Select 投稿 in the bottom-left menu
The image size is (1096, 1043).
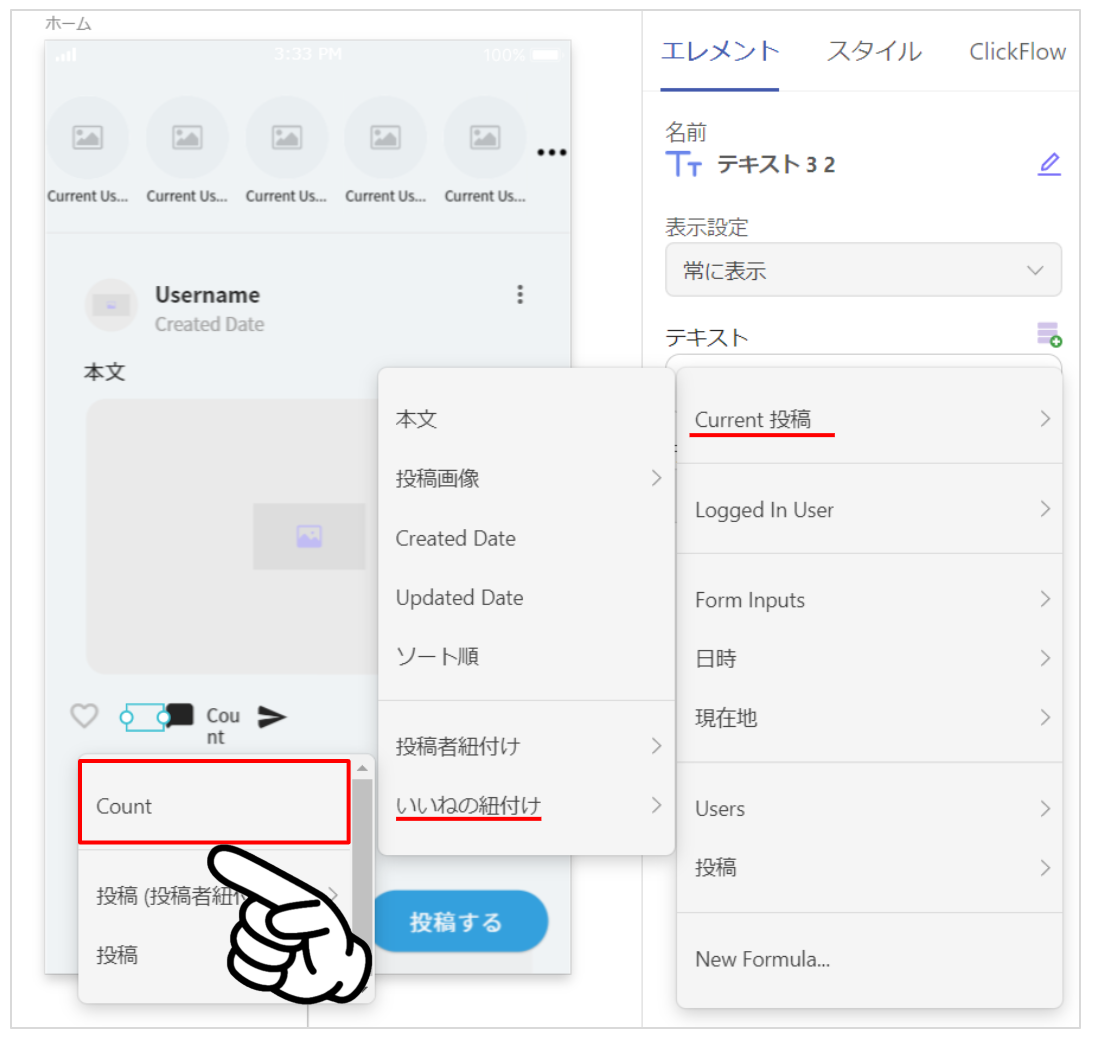point(215,955)
